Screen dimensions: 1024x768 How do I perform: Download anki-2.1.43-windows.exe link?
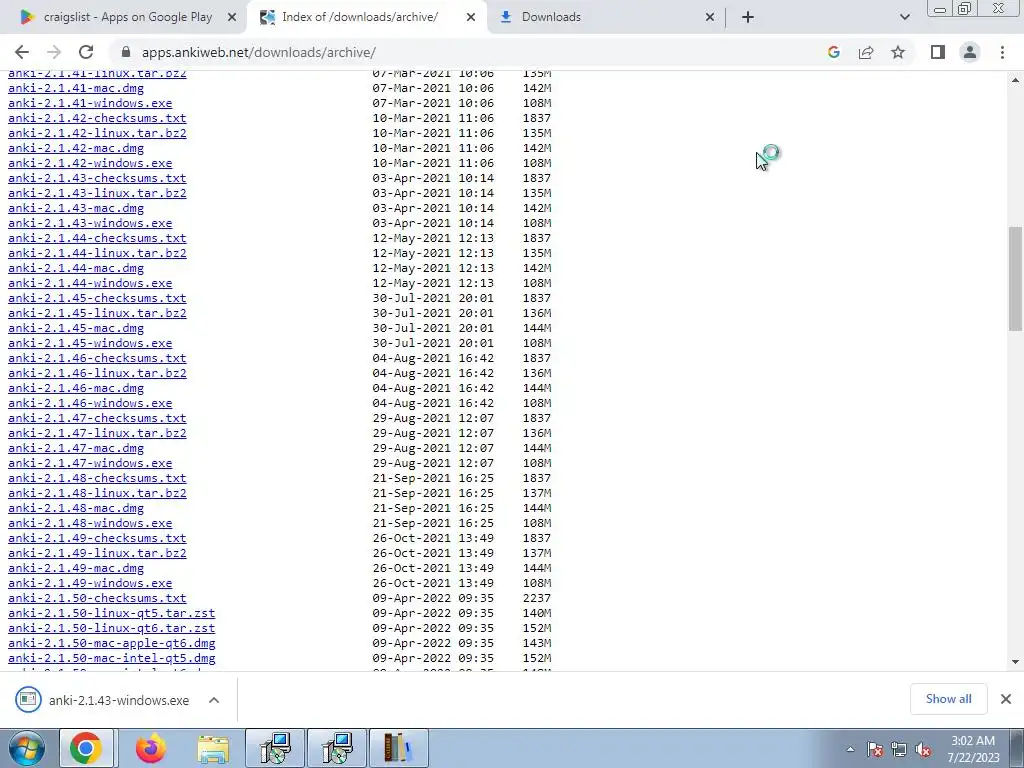[x=90, y=223]
